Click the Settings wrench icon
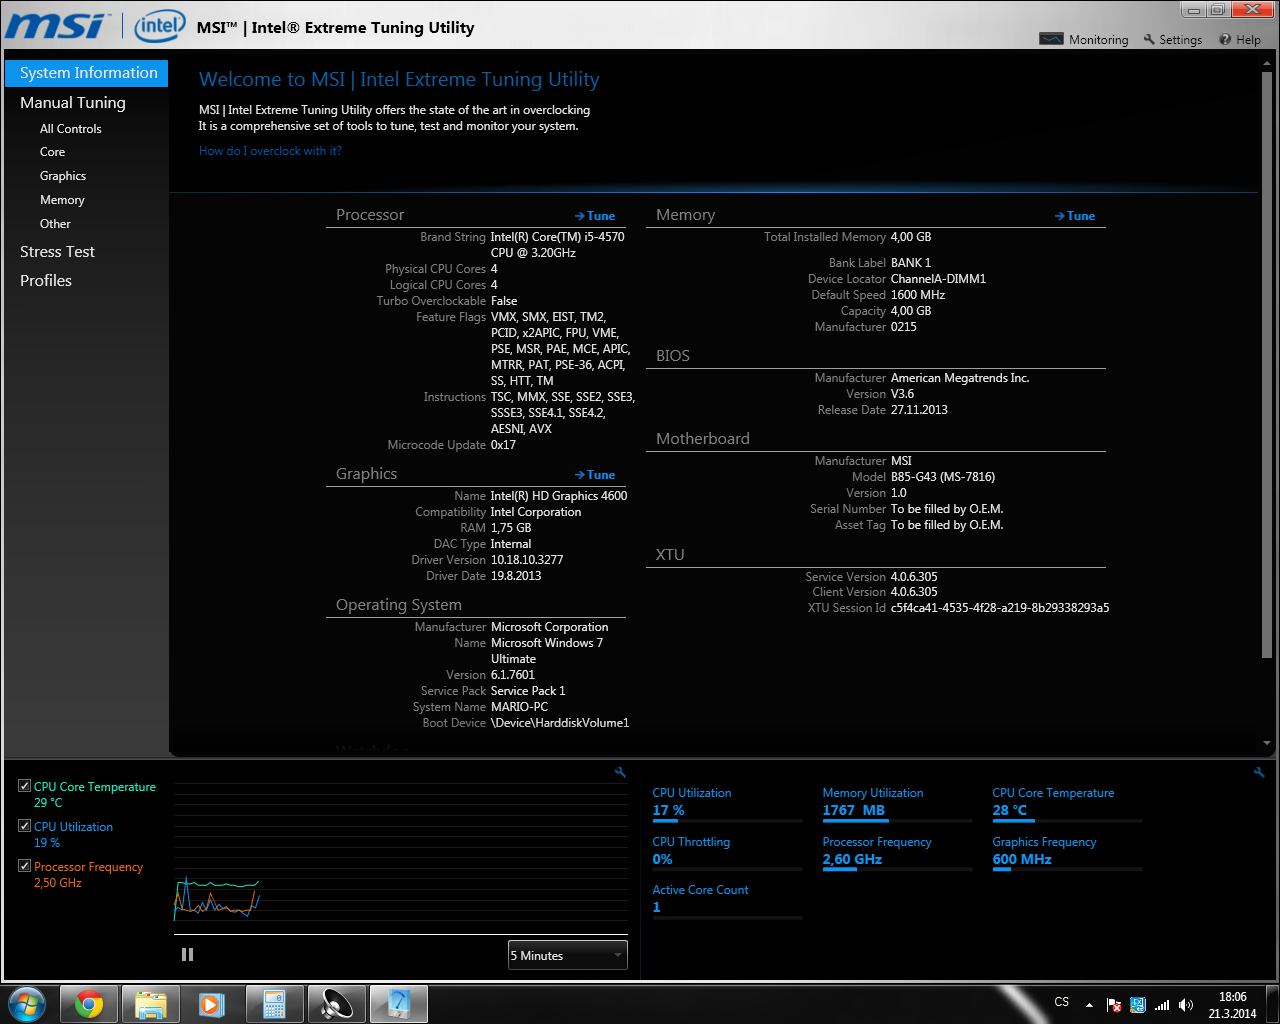Viewport: 1280px width, 1024px height. pos(1150,40)
